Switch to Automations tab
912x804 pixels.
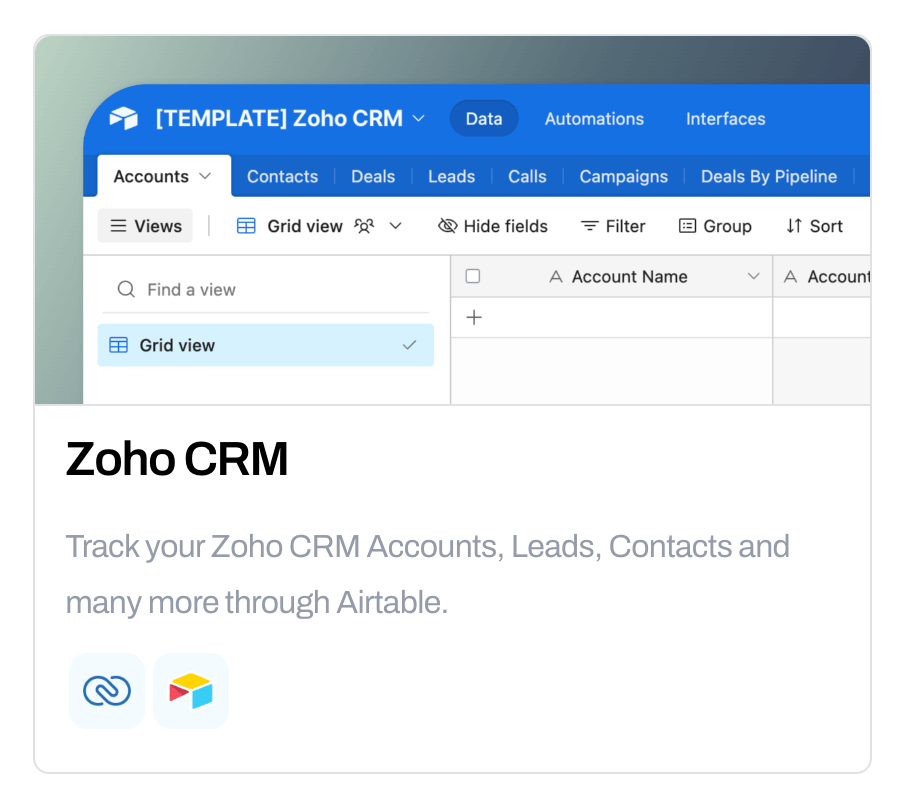click(x=594, y=119)
